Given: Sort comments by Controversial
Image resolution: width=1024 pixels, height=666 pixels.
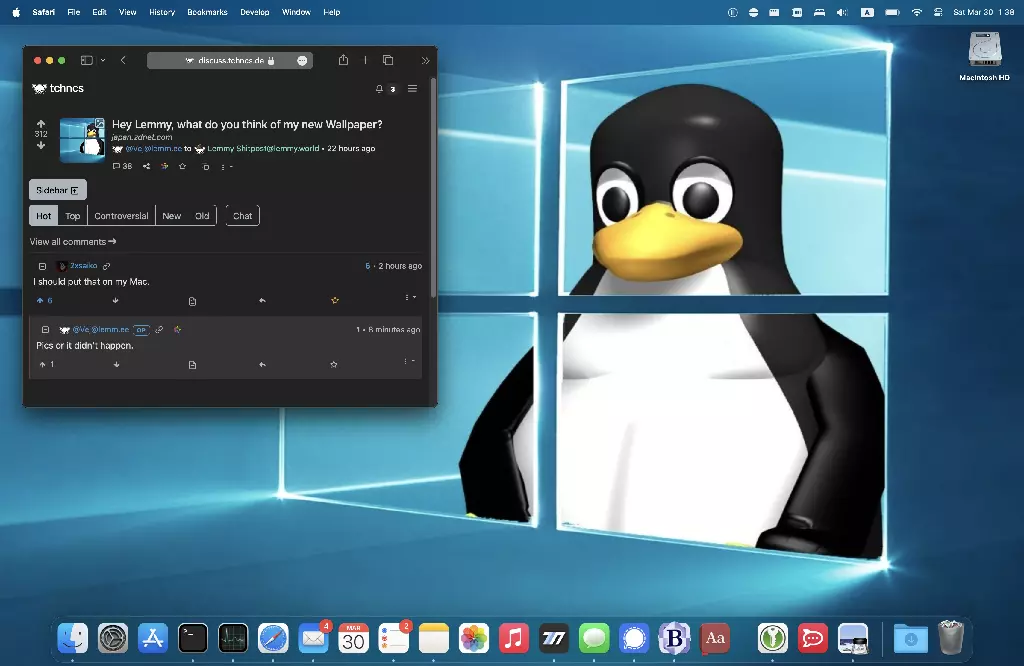Looking at the screenshot, I should coord(121,216).
